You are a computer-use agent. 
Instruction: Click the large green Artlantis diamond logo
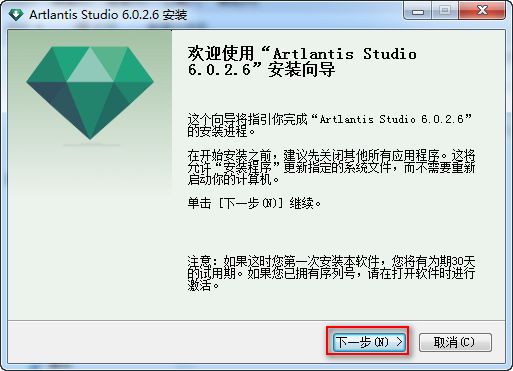pyautogui.click(x=90, y=93)
